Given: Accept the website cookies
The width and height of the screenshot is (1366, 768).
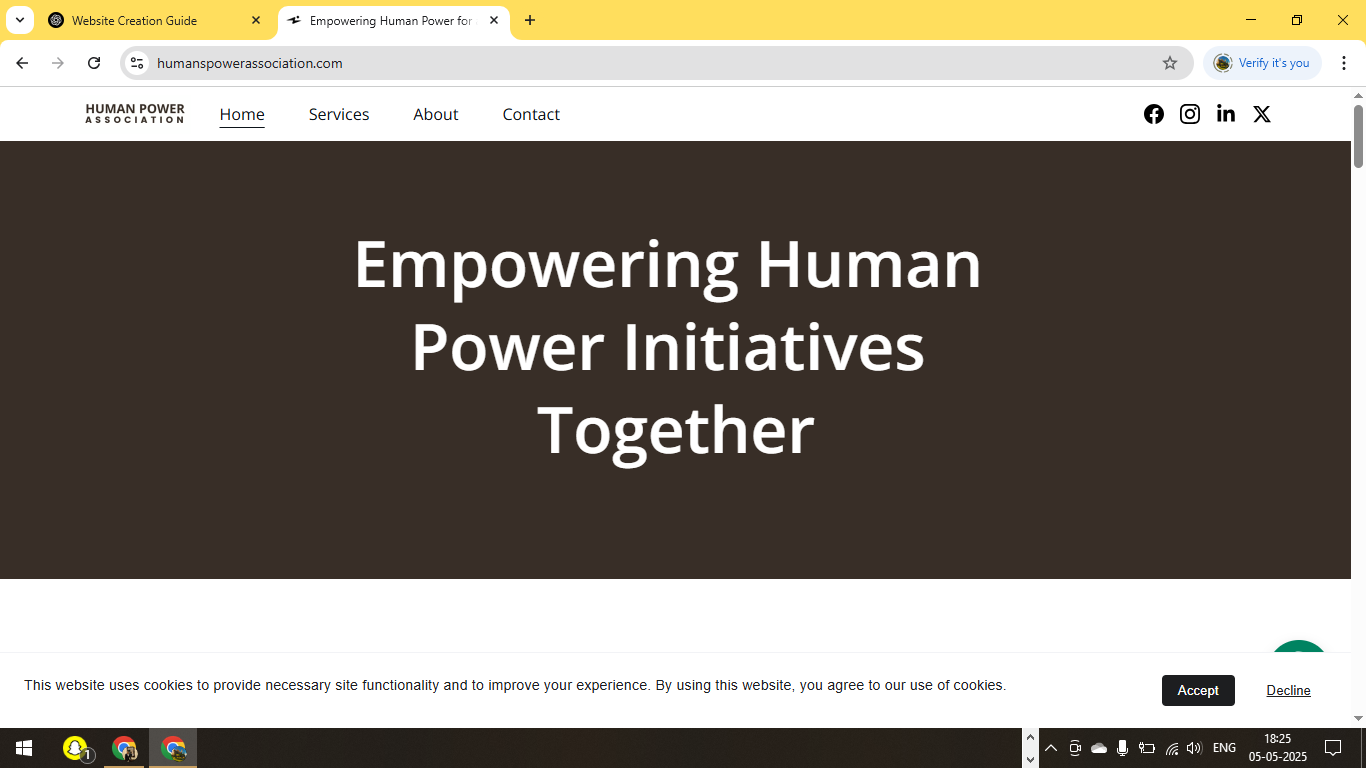Looking at the screenshot, I should [1198, 690].
